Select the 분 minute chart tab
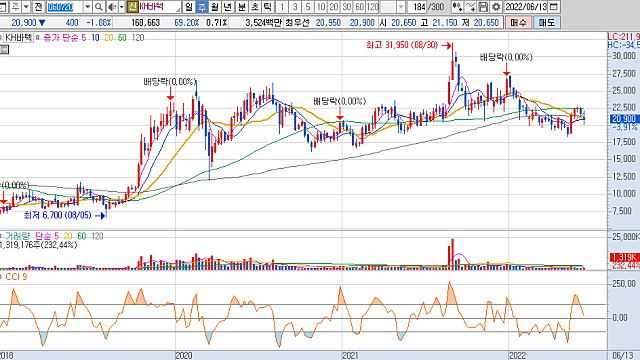The height and width of the screenshot is (360, 640). pyautogui.click(x=242, y=7)
